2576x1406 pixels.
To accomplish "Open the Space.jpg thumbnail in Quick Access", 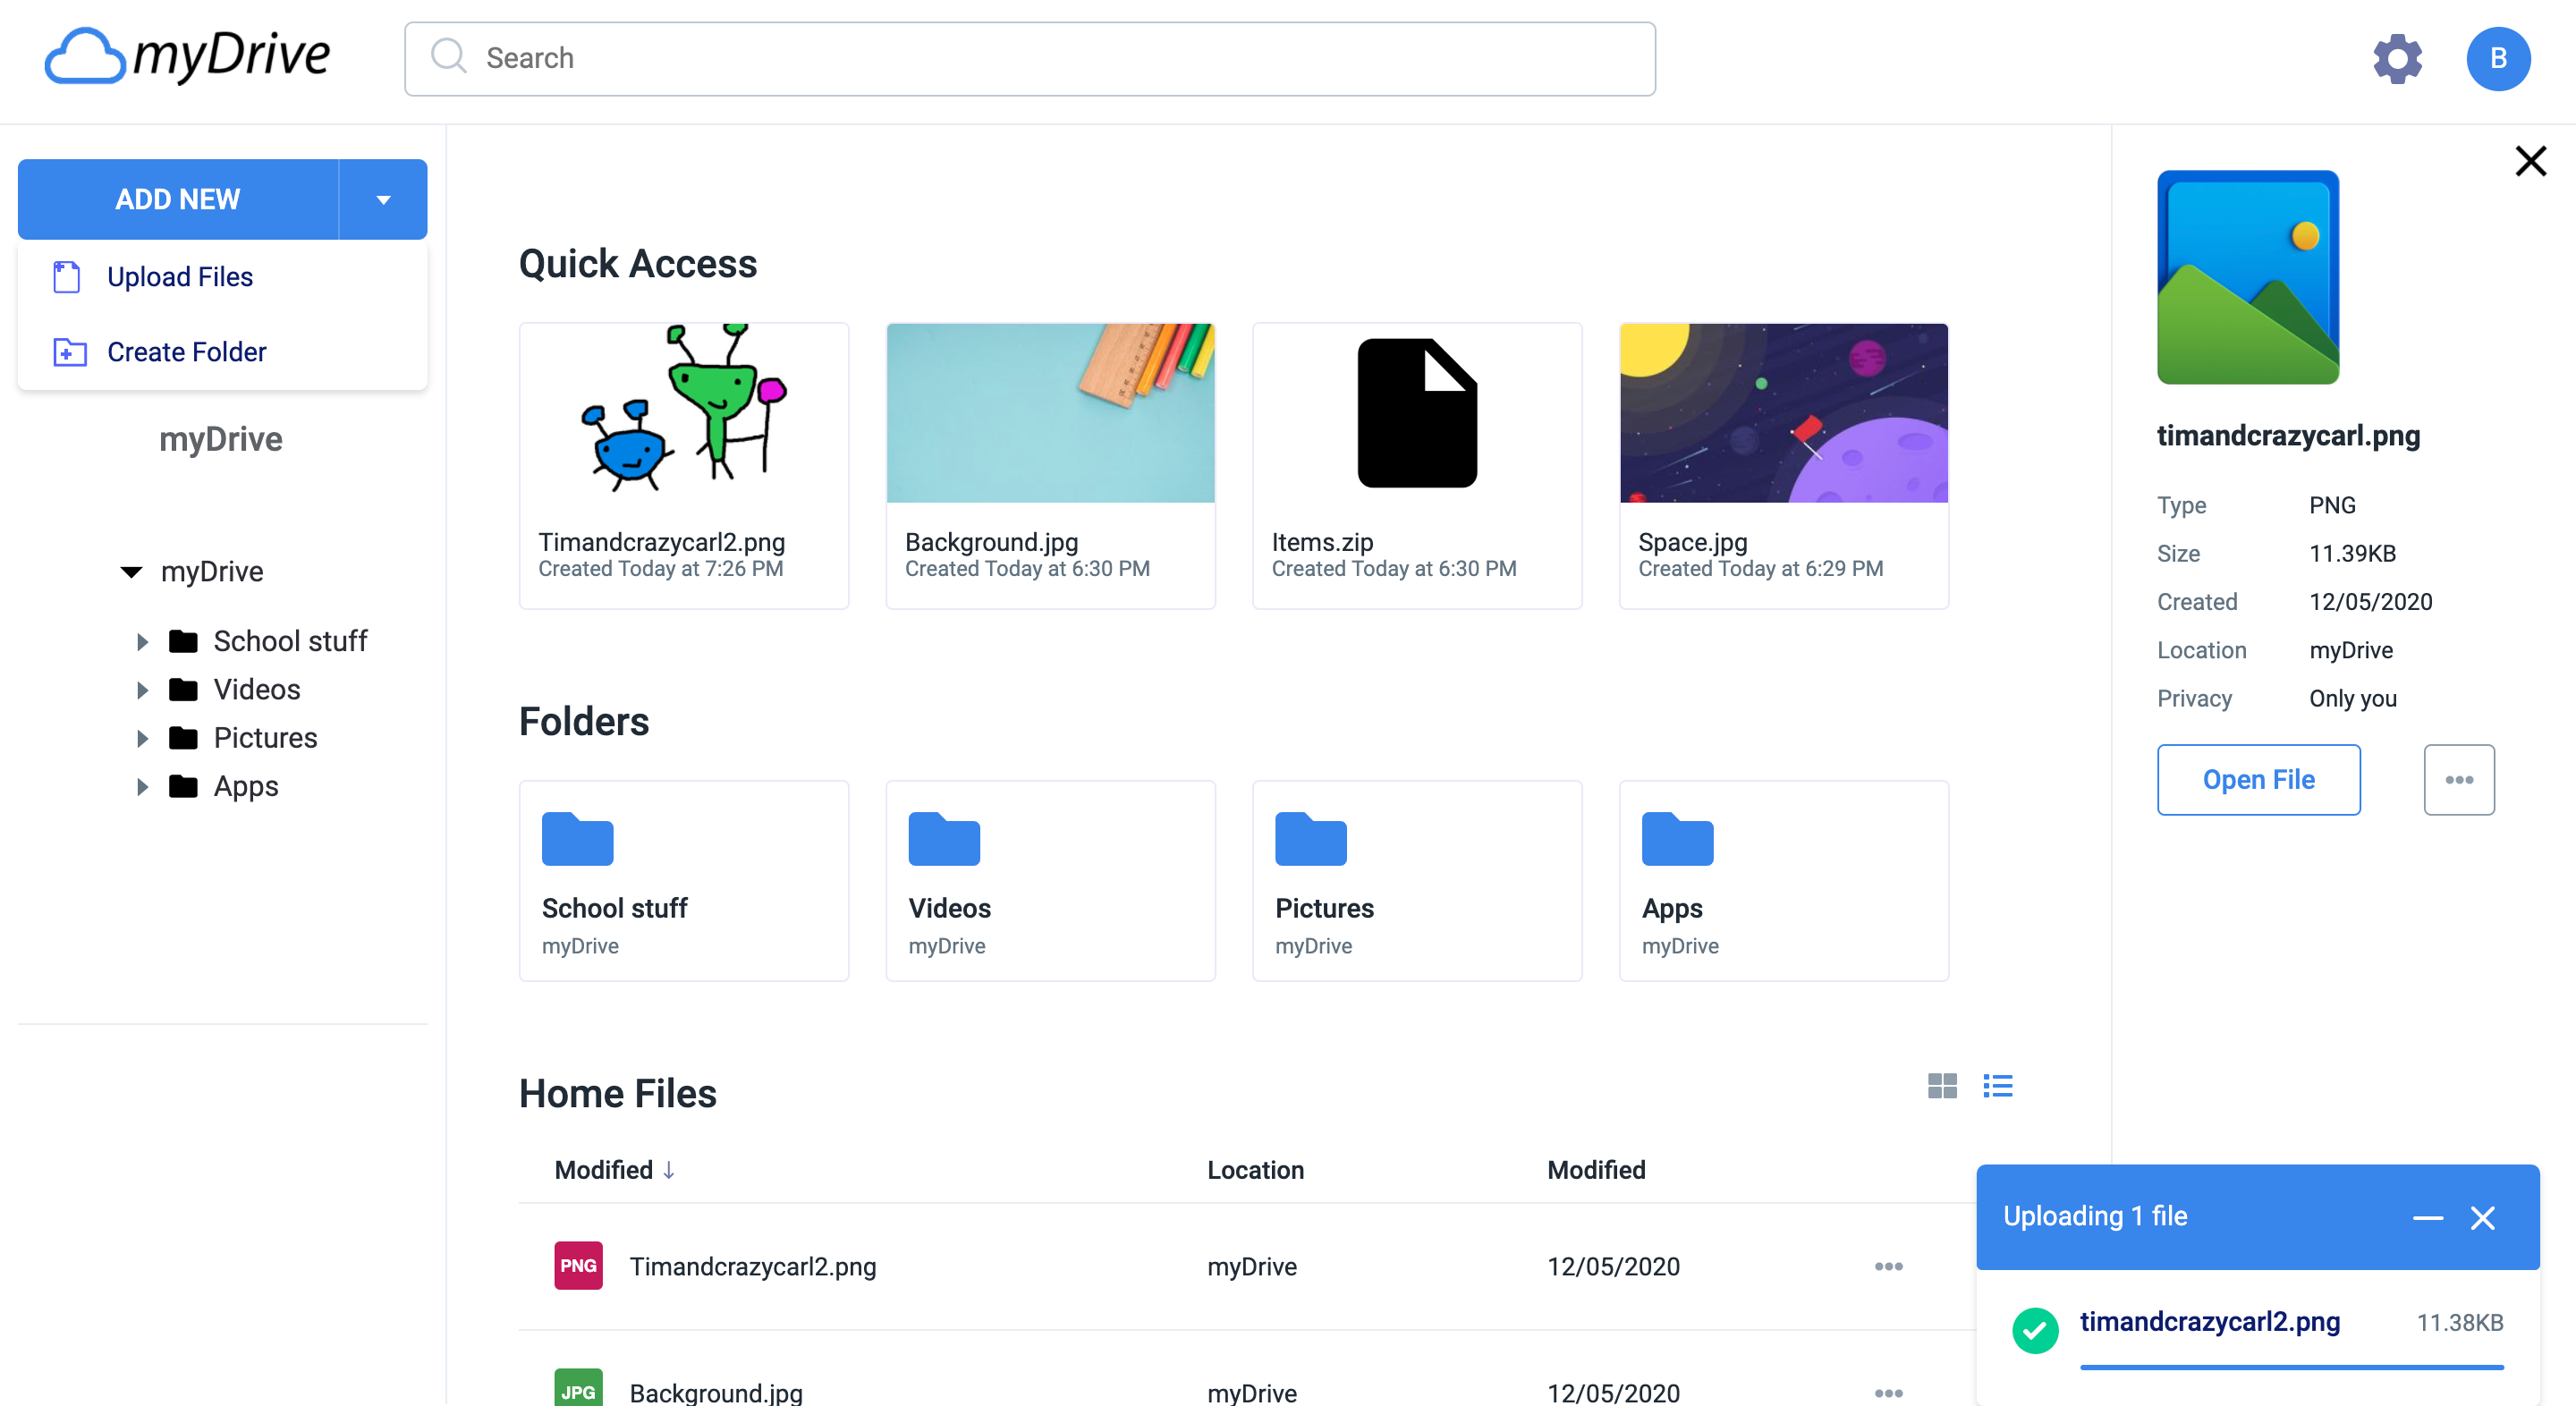I will (1783, 412).
